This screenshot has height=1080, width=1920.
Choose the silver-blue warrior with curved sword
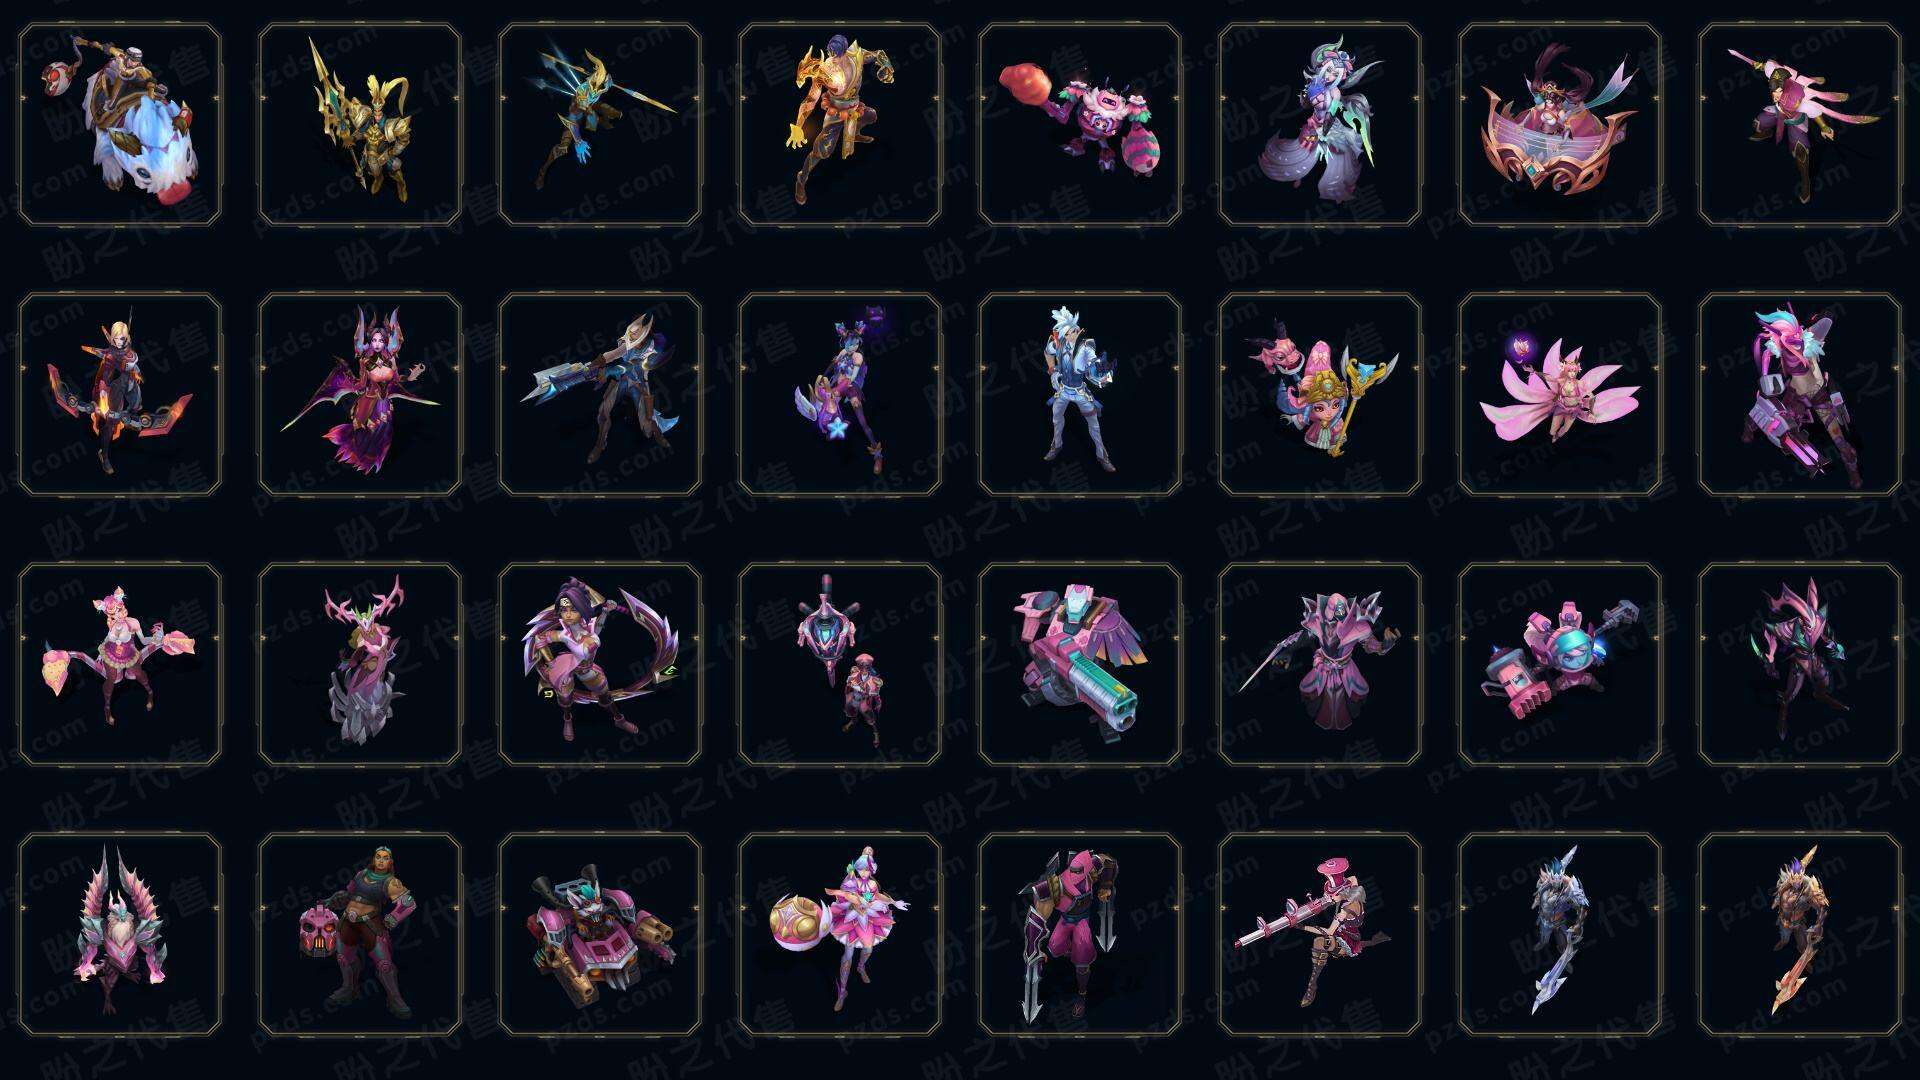[1560, 934]
